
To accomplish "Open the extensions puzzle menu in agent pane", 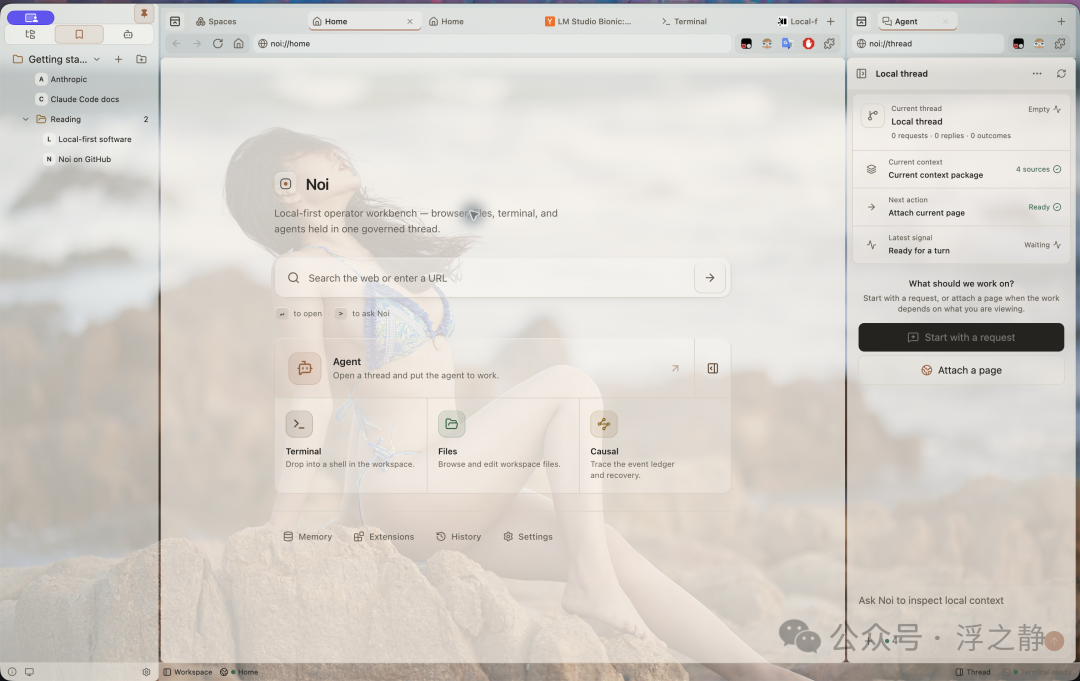I will coord(1060,43).
